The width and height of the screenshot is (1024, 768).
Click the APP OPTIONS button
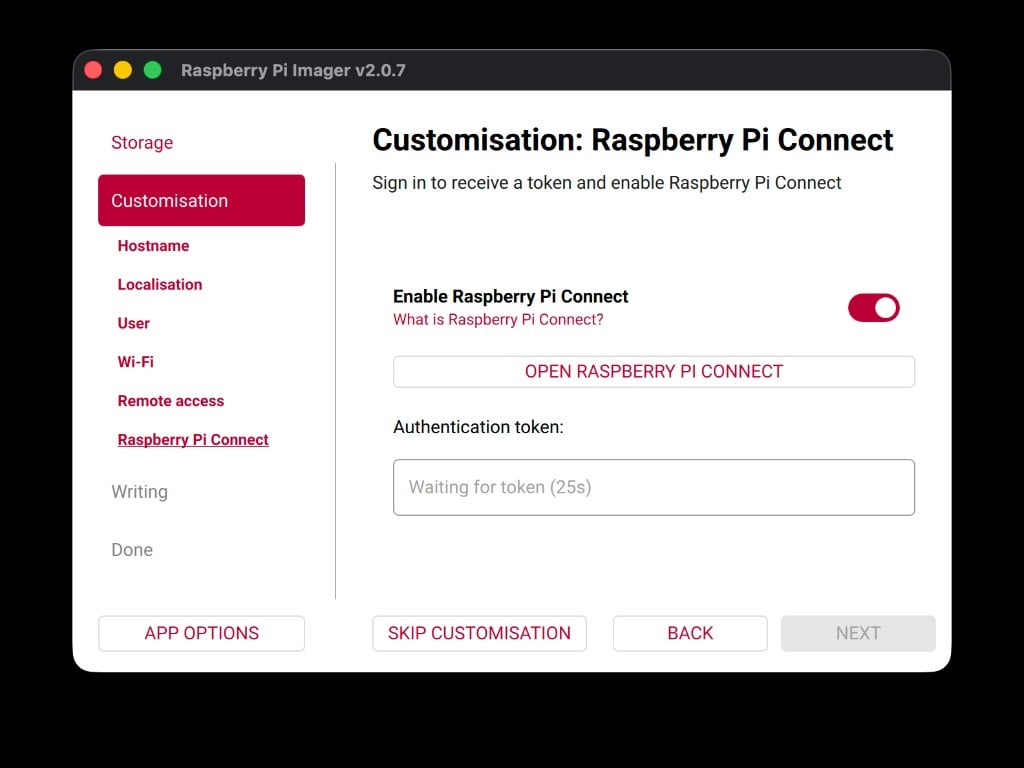(201, 633)
